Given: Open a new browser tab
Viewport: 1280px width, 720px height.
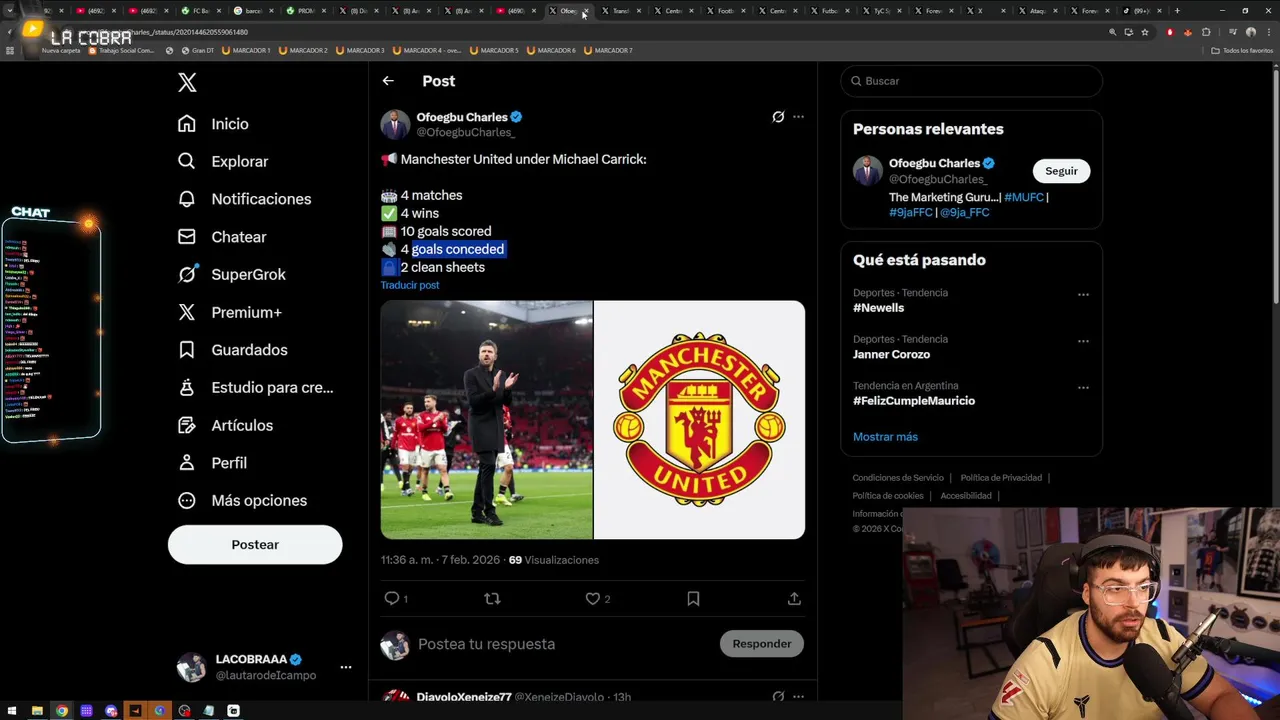Looking at the screenshot, I should [x=1177, y=11].
